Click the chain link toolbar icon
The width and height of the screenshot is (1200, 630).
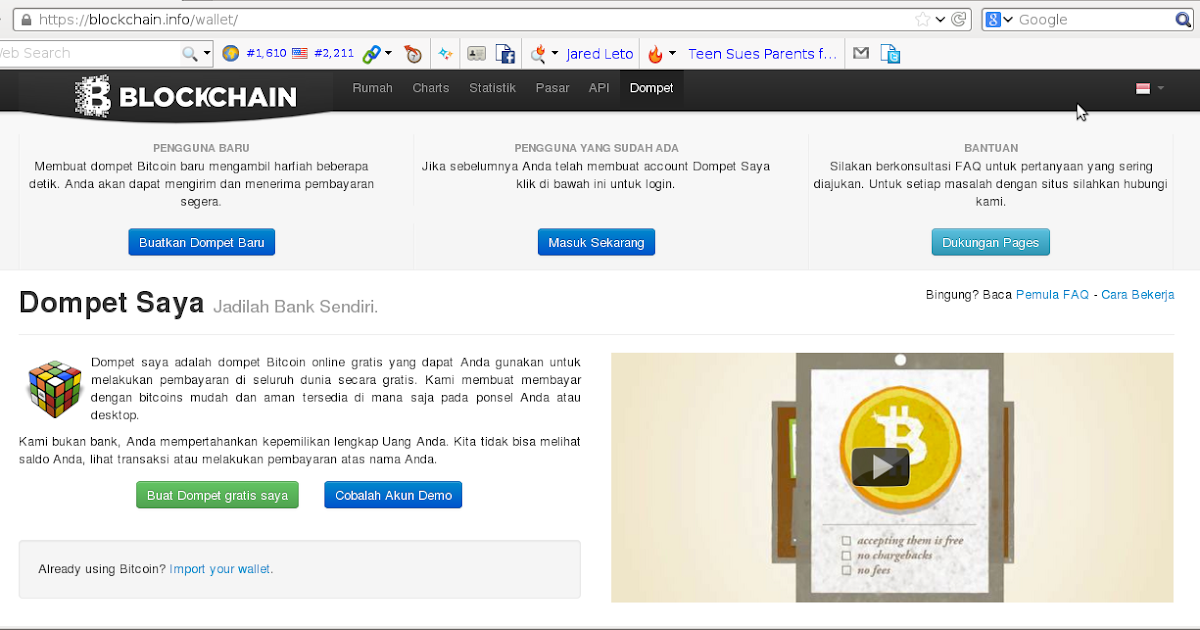[x=371, y=53]
